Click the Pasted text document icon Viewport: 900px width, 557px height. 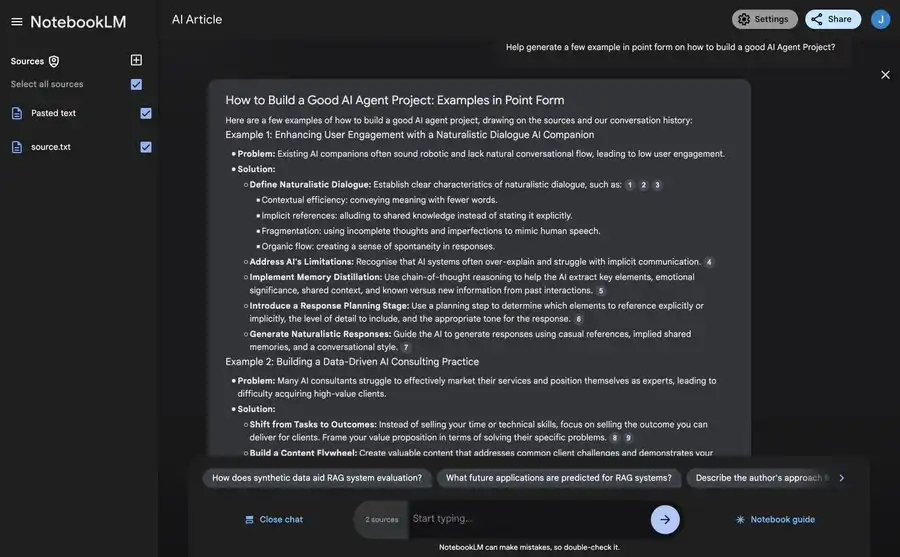click(x=17, y=113)
